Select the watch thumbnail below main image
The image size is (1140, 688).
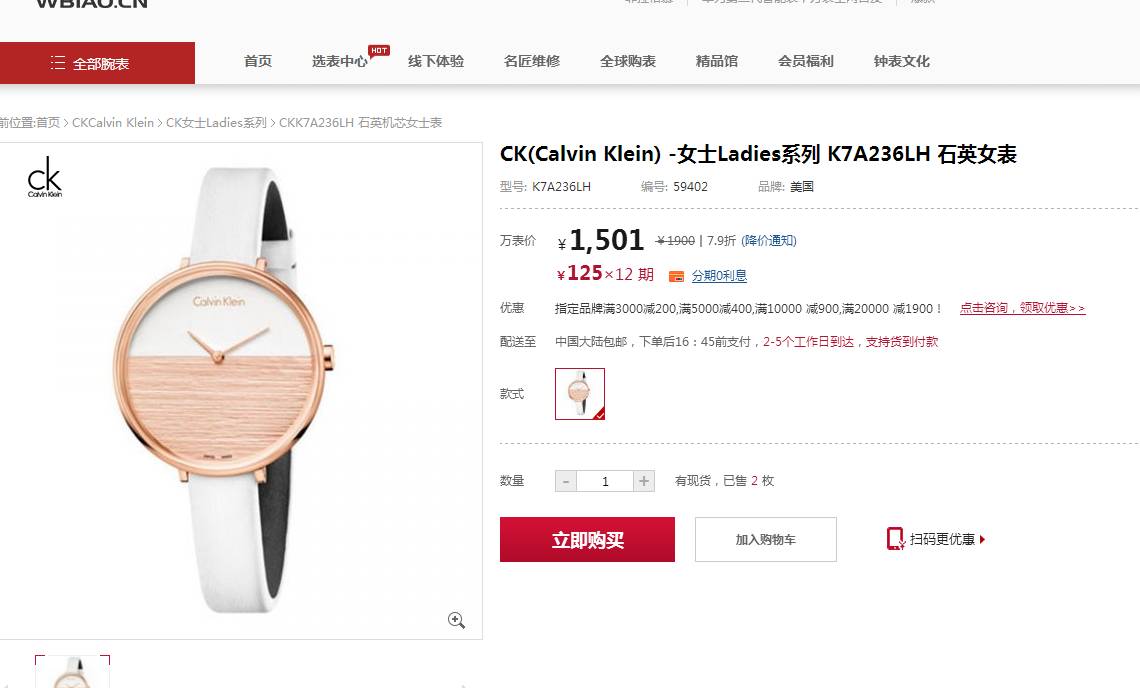73,671
